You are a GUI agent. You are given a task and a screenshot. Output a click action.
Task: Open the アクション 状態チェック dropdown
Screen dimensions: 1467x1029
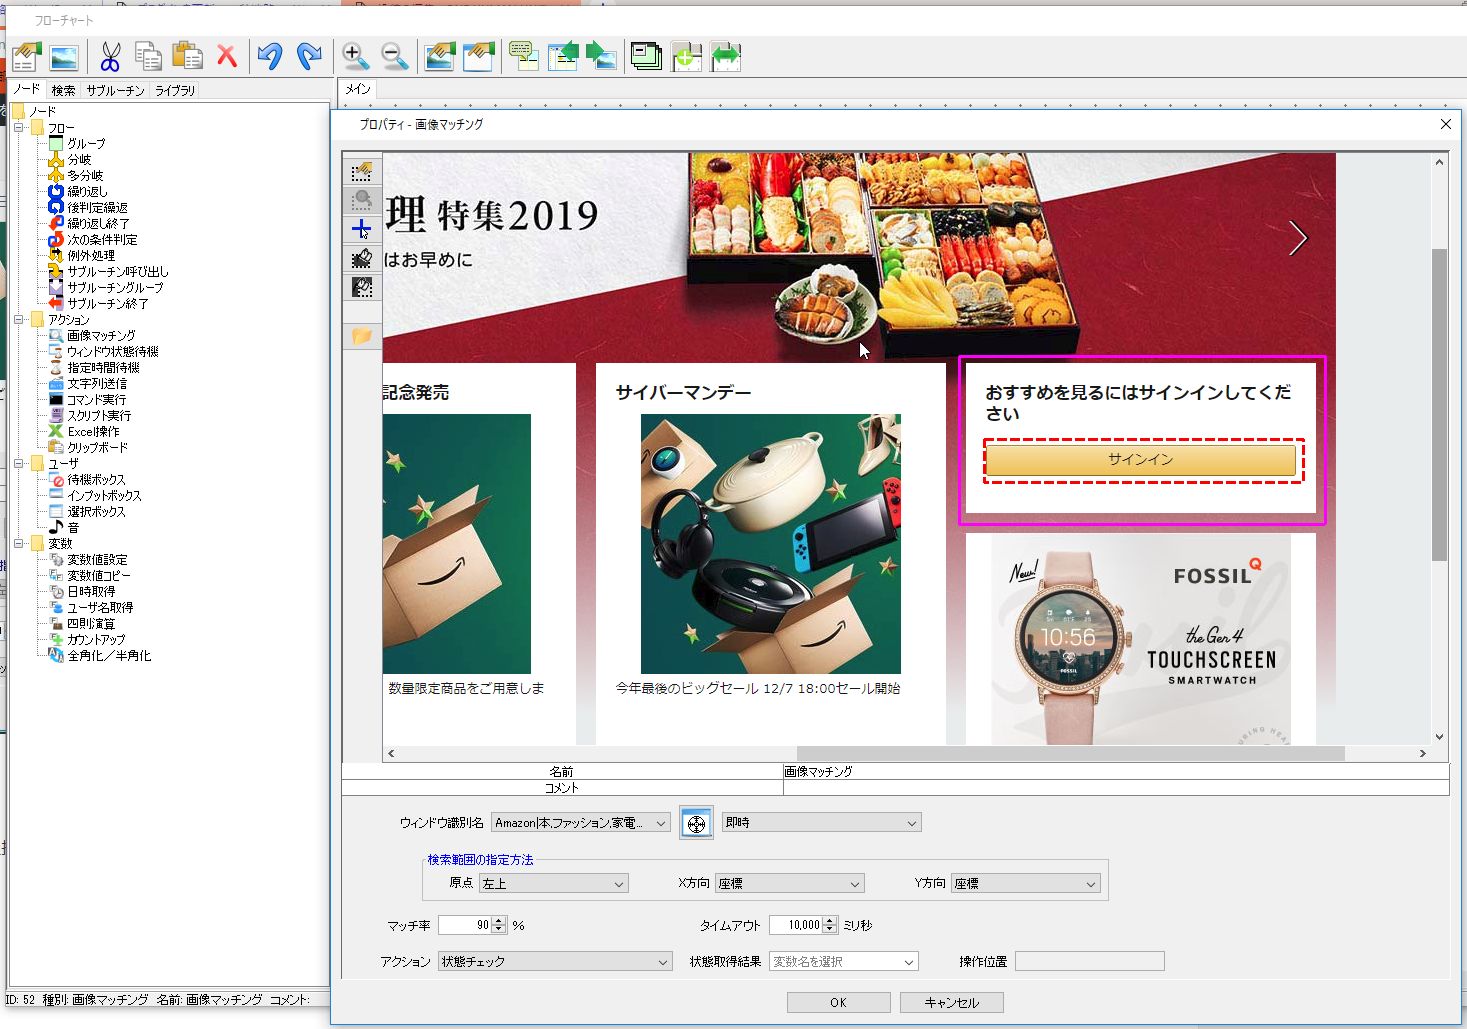(x=555, y=962)
